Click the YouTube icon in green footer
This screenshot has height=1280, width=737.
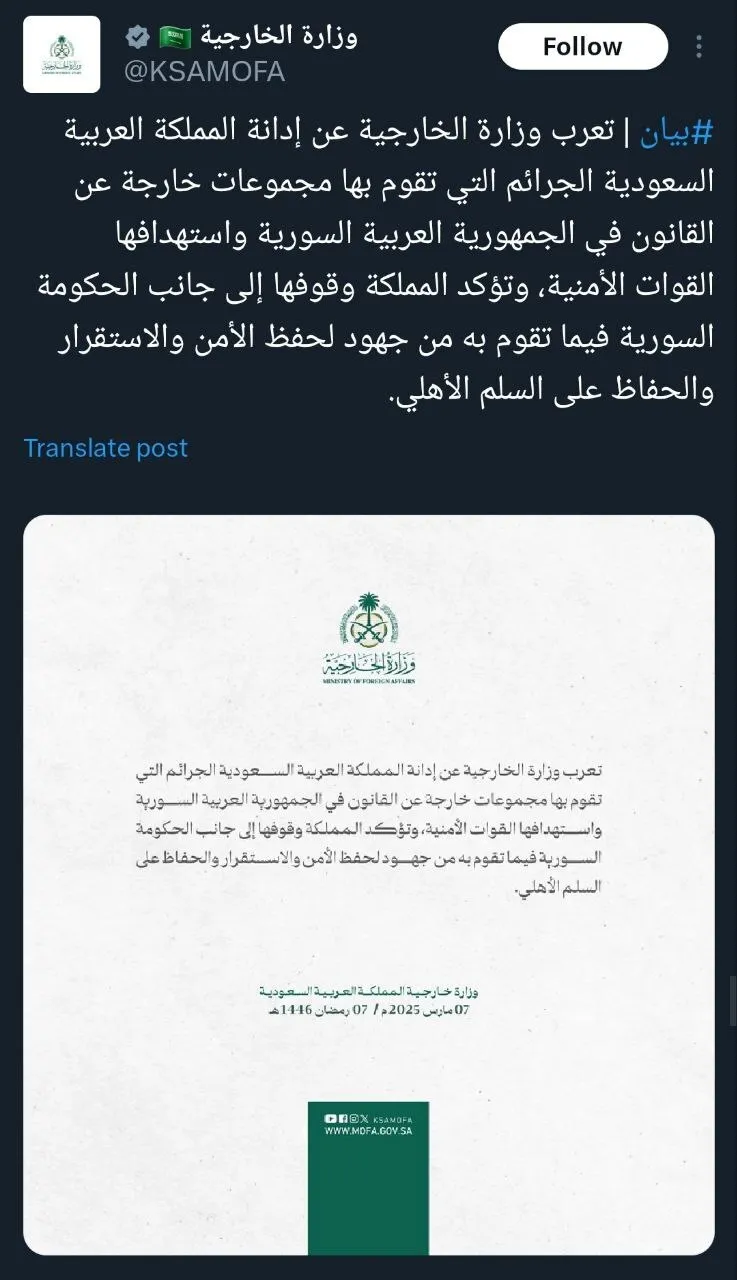[330, 1118]
